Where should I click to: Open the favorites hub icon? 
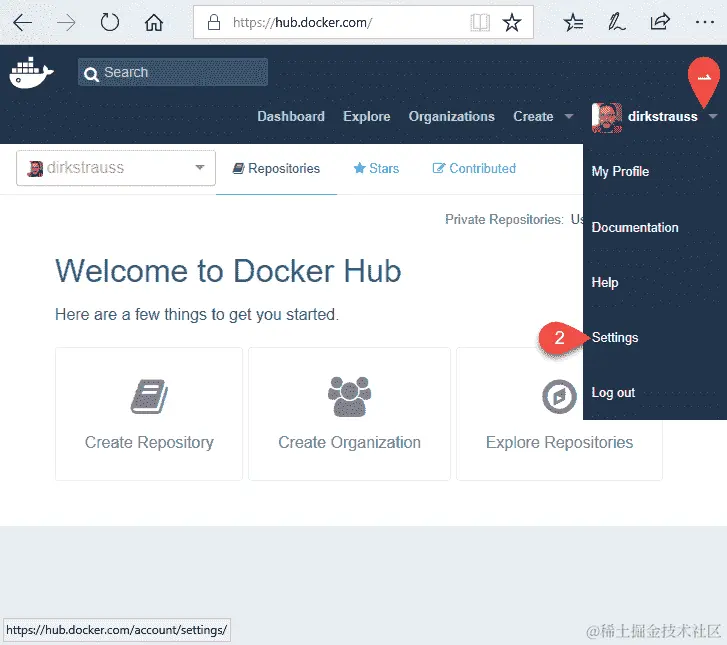pos(573,22)
